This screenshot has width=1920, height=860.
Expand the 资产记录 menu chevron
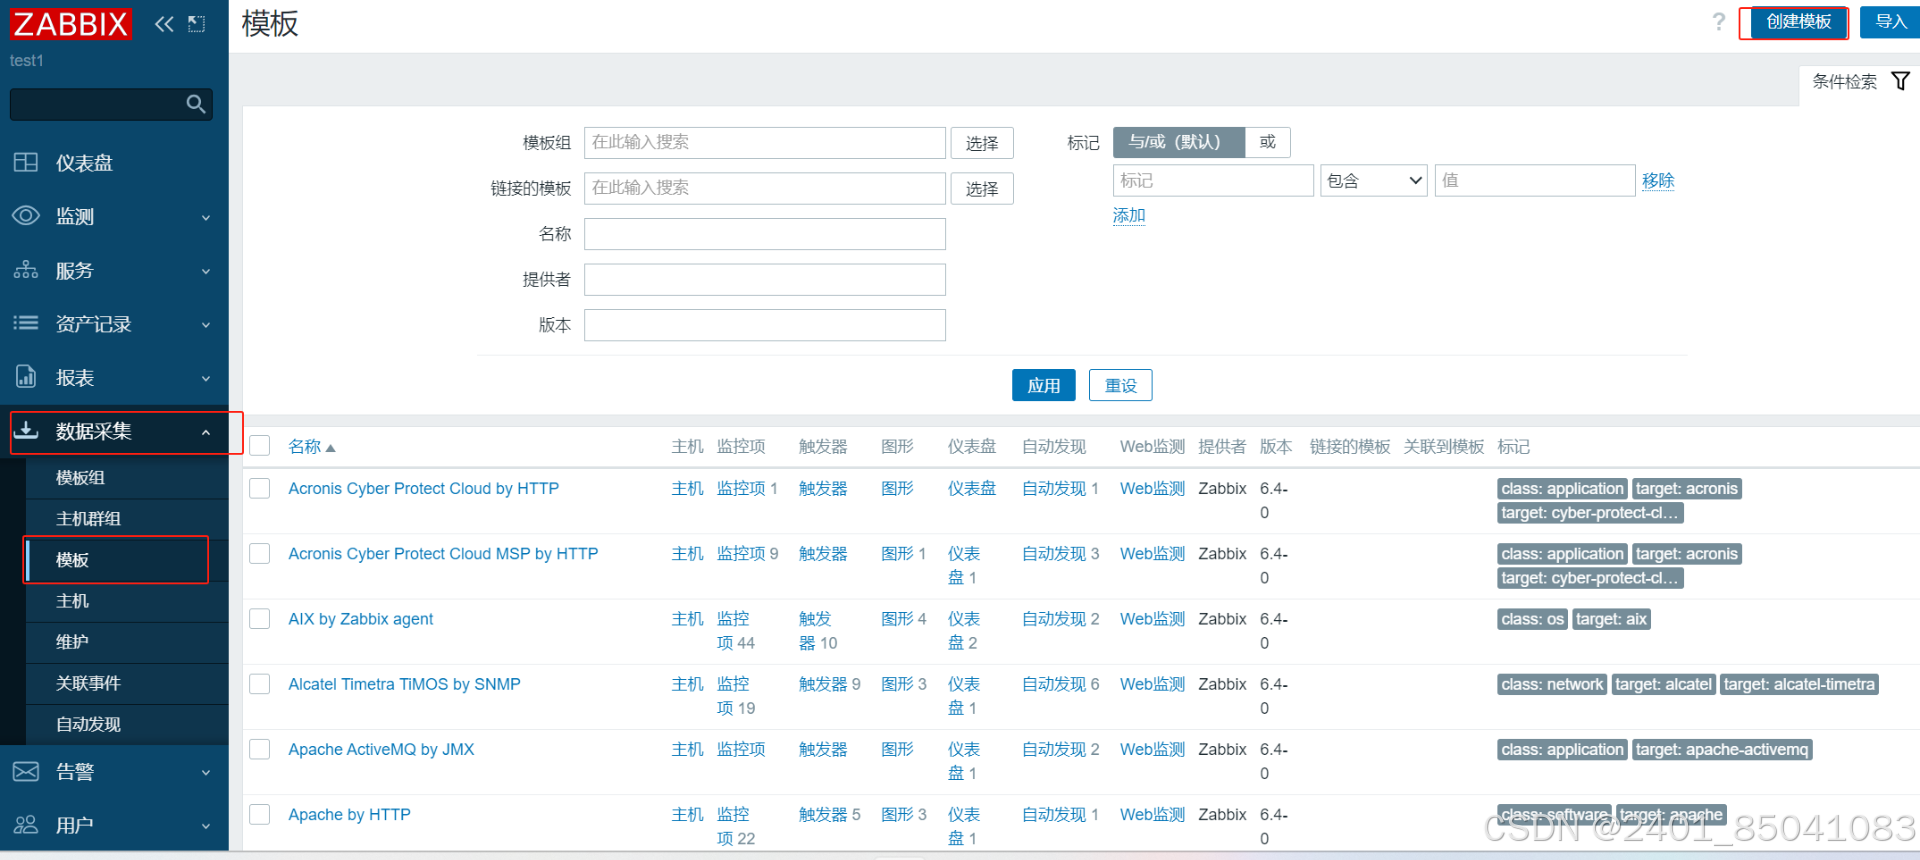[206, 324]
